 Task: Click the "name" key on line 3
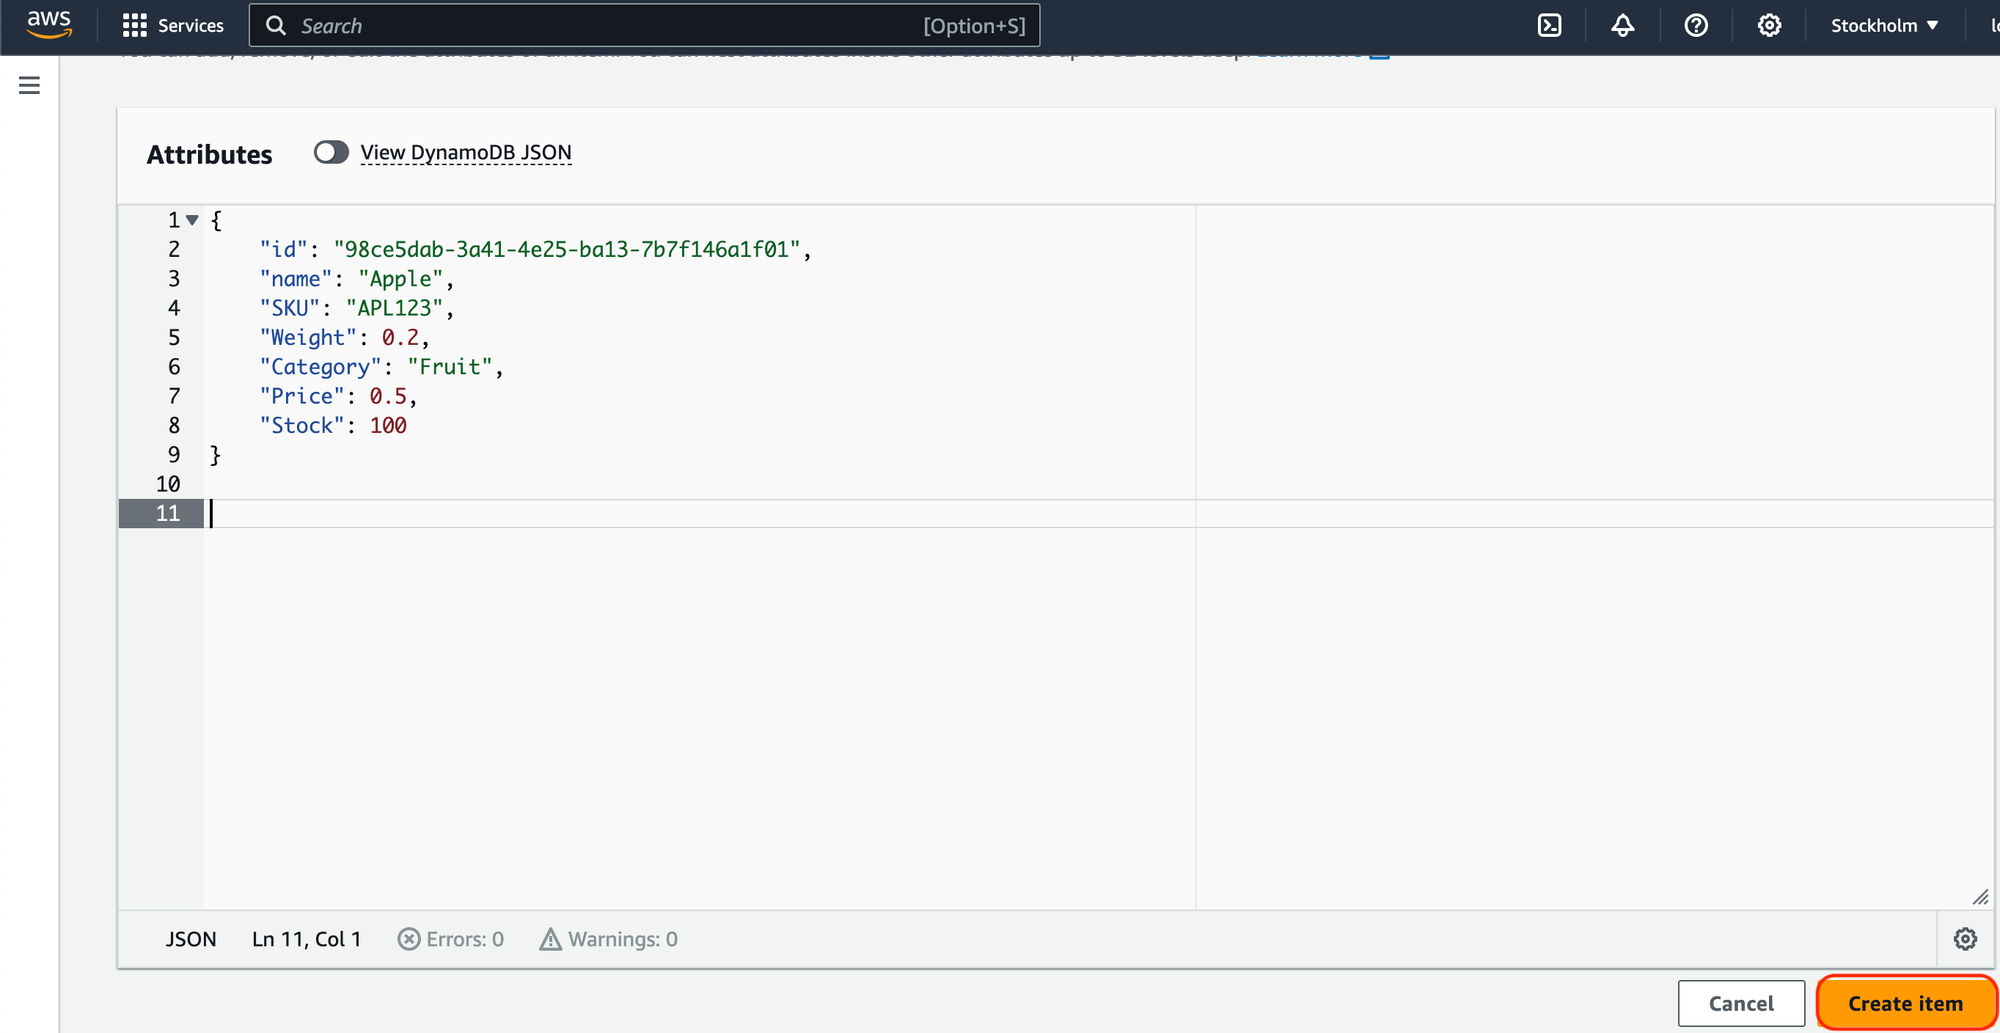pos(296,279)
